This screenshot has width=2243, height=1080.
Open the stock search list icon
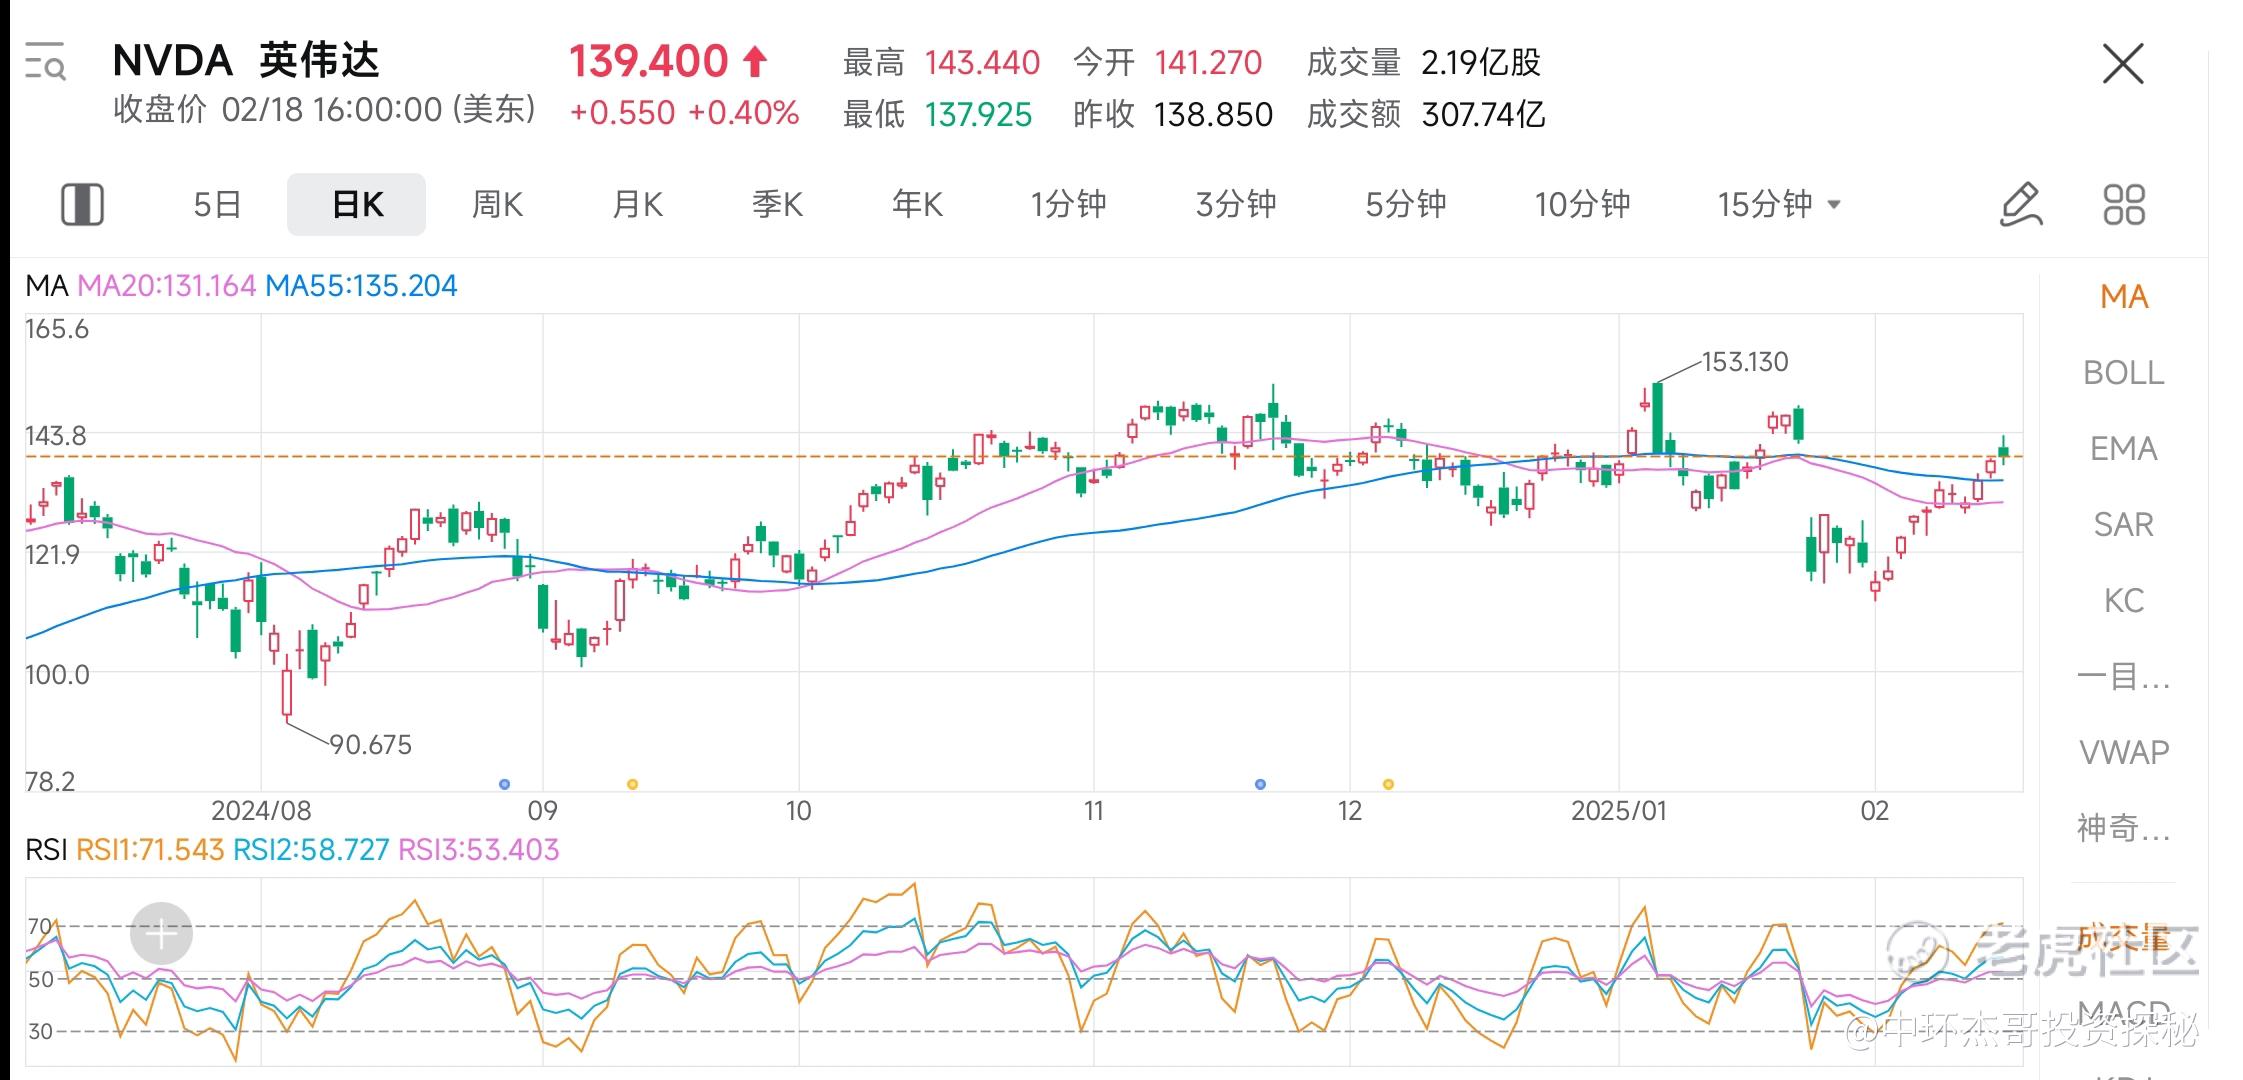tap(45, 62)
